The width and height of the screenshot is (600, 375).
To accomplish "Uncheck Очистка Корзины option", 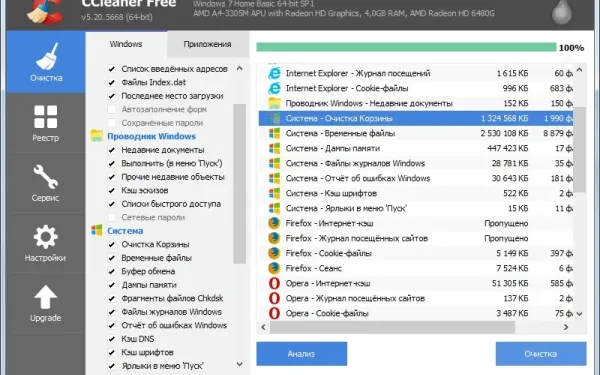I will (111, 244).
